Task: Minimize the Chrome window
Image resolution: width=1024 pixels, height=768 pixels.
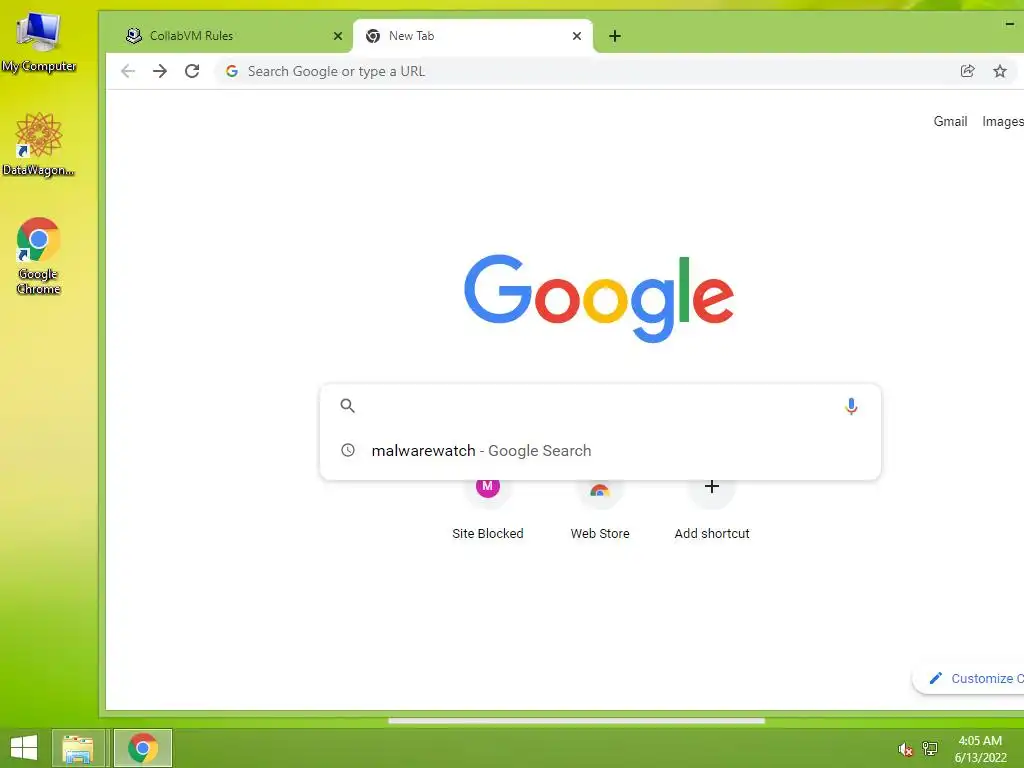Action: (x=1010, y=24)
